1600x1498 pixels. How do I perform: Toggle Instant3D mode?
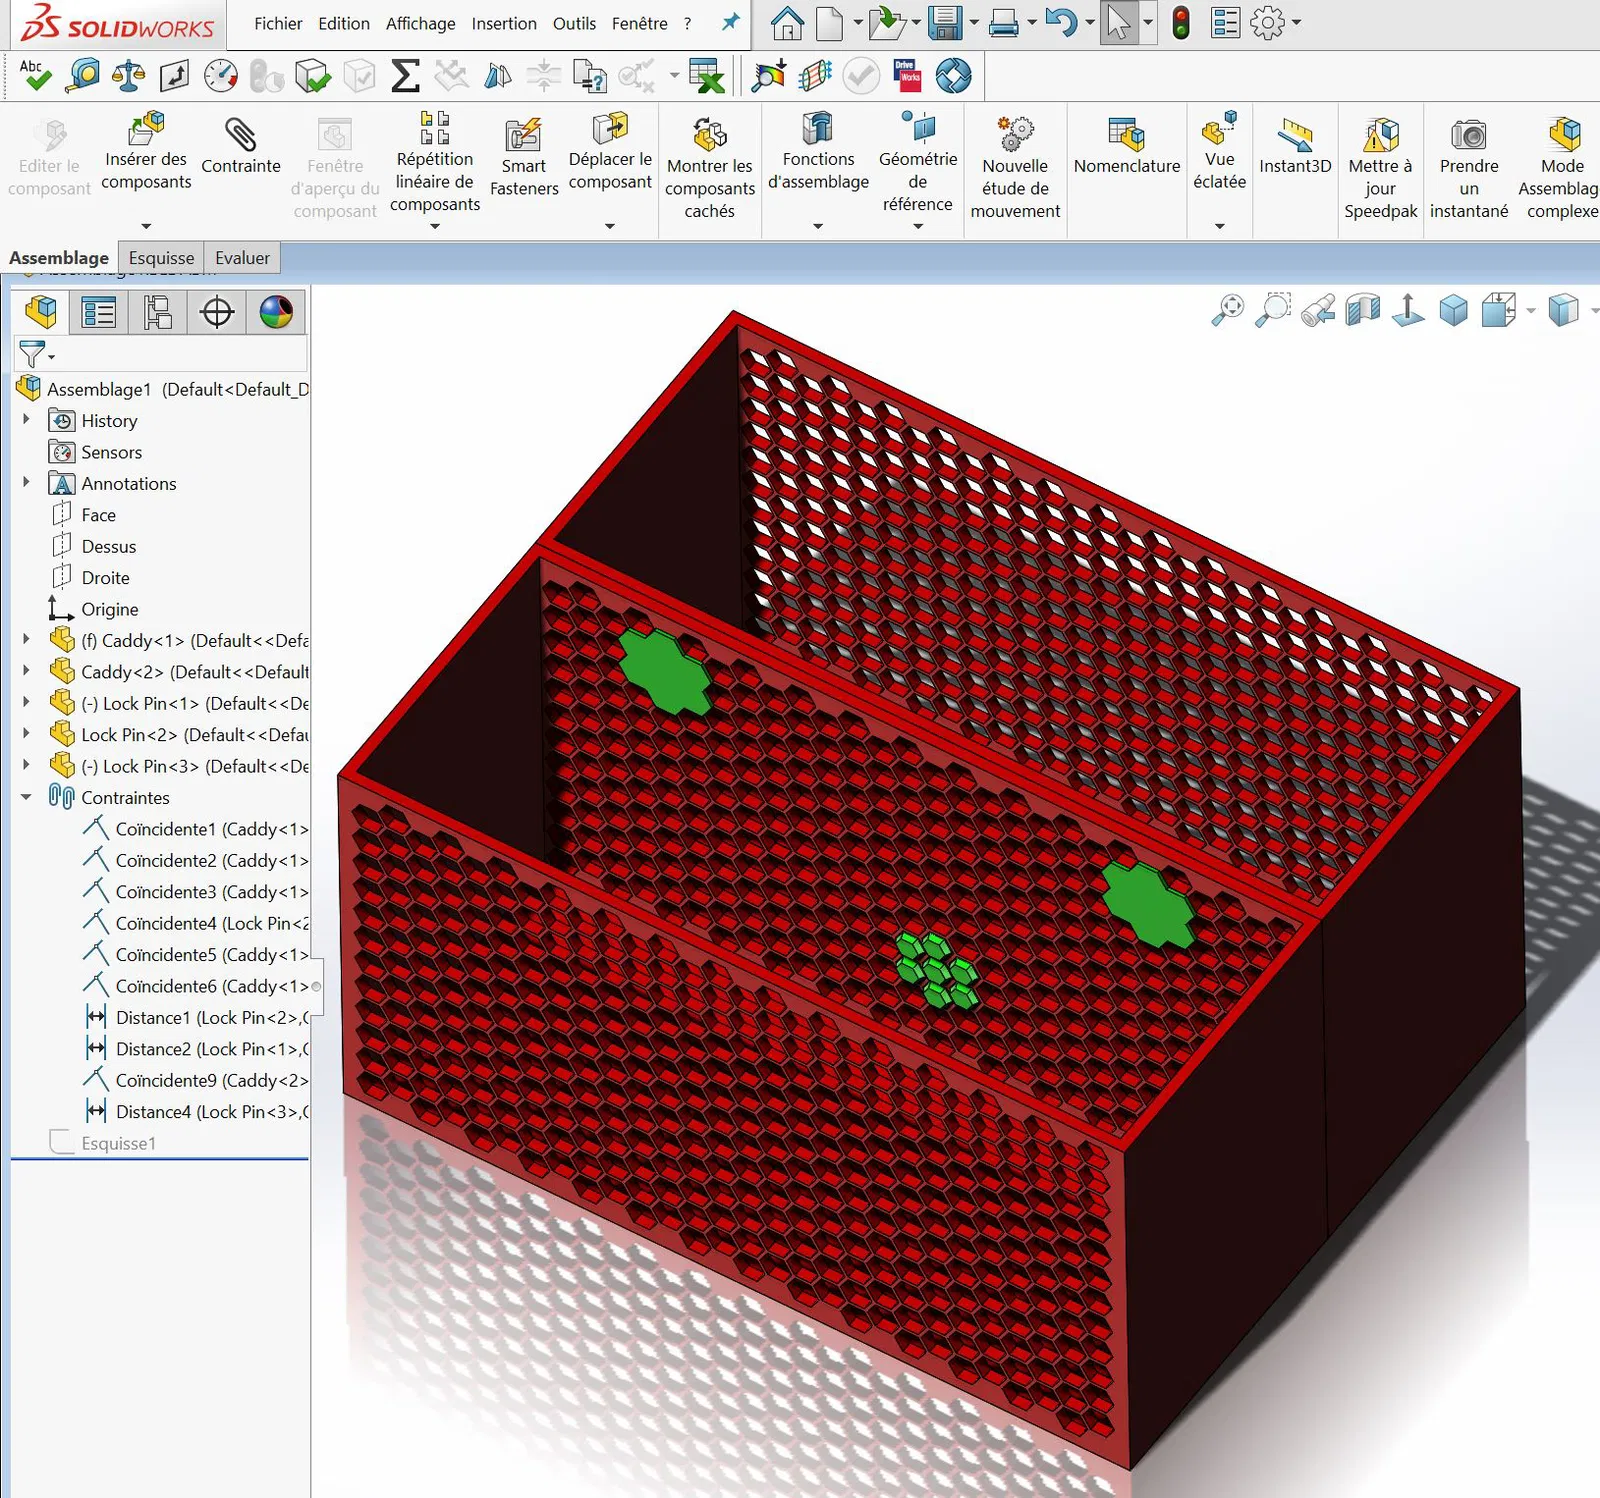pyautogui.click(x=1295, y=146)
